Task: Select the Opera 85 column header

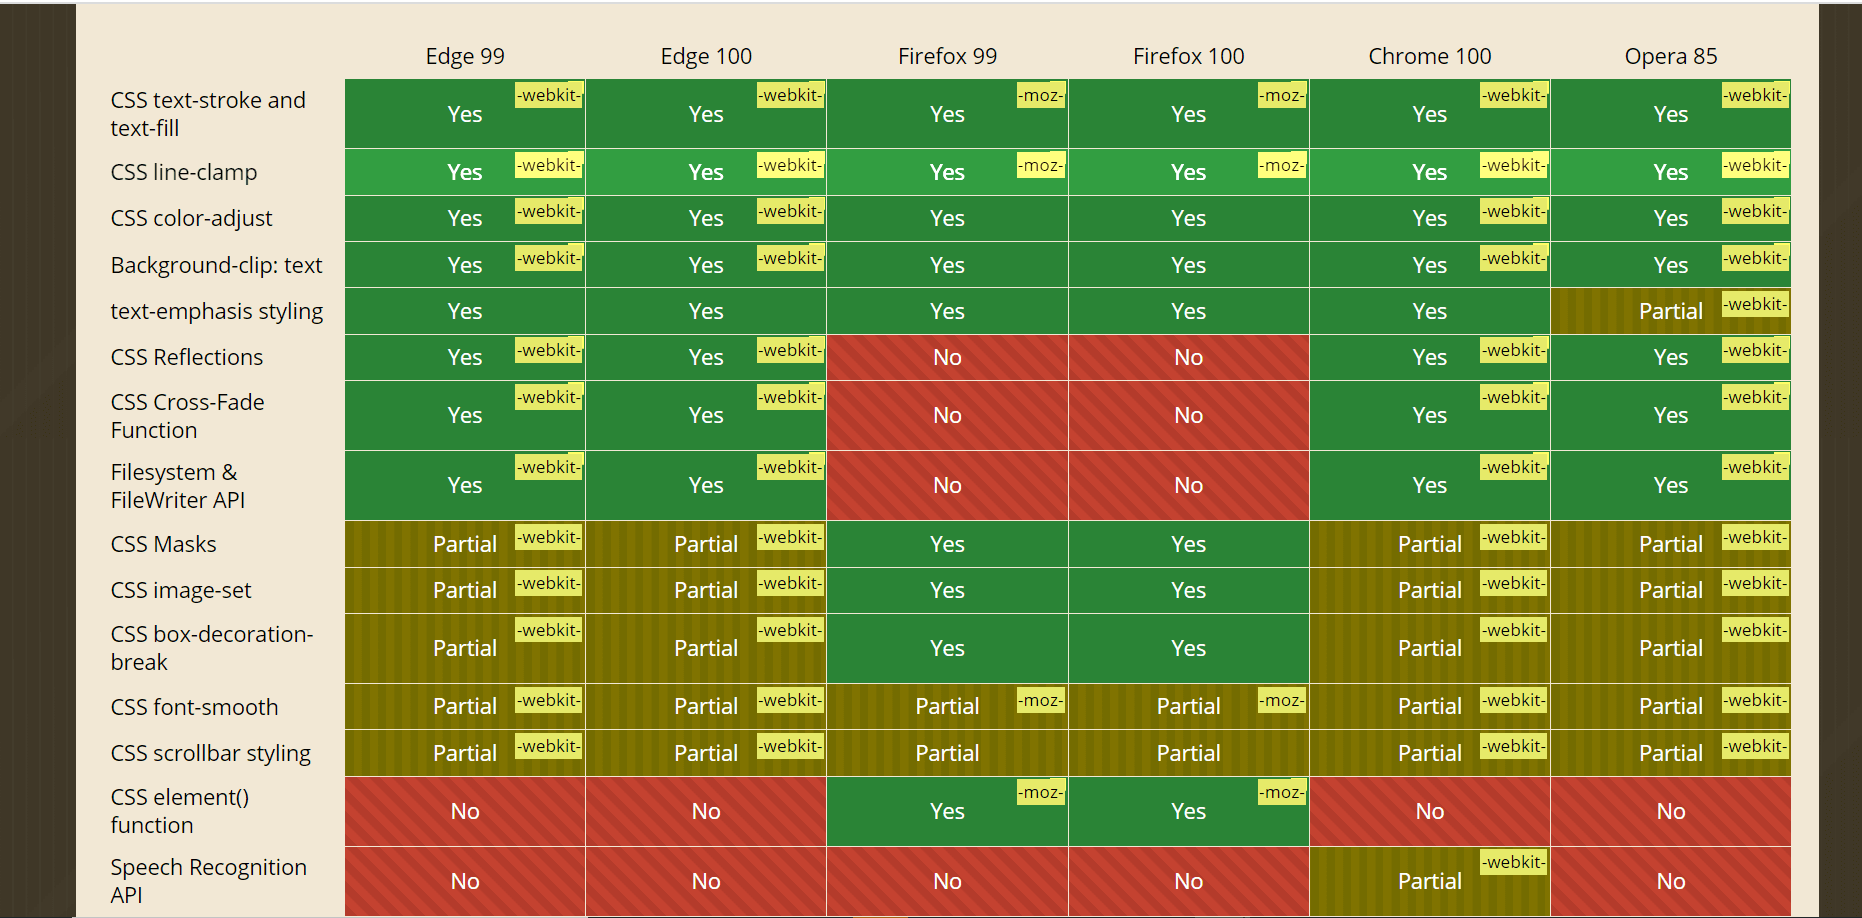Action: [1670, 56]
